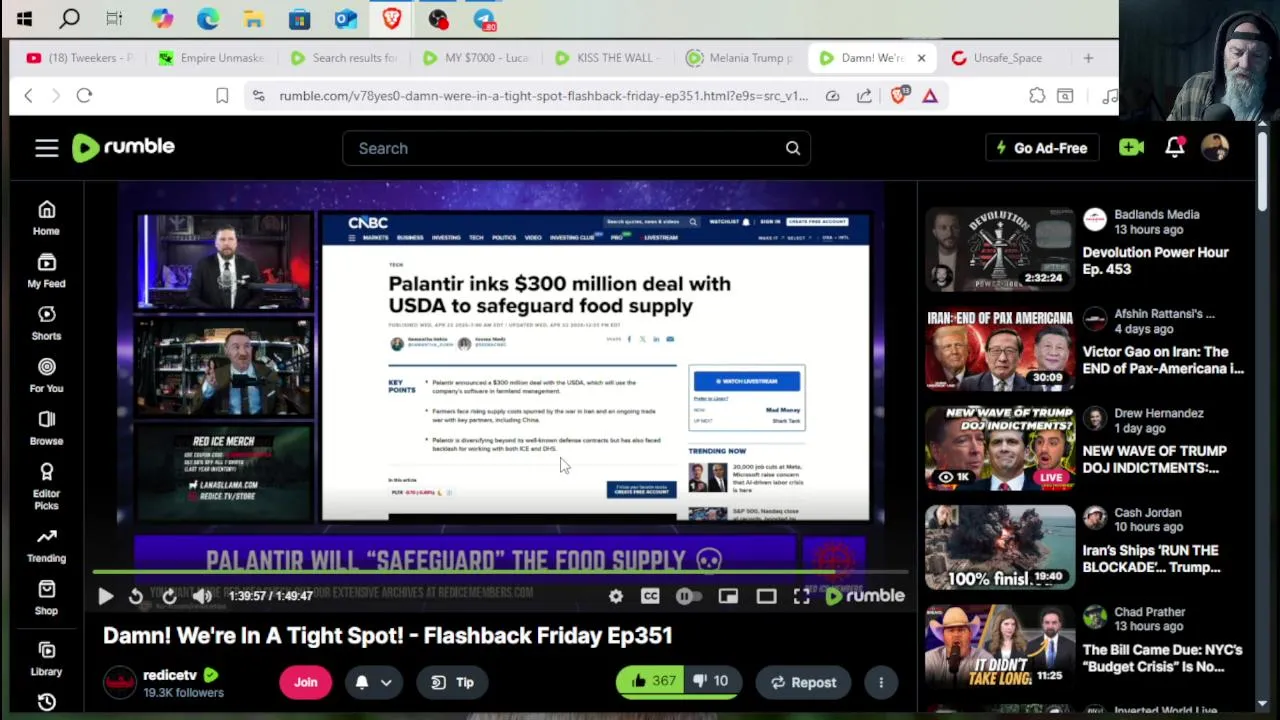Click the redicetv channel avatar
1280x720 pixels.
pyautogui.click(x=120, y=682)
